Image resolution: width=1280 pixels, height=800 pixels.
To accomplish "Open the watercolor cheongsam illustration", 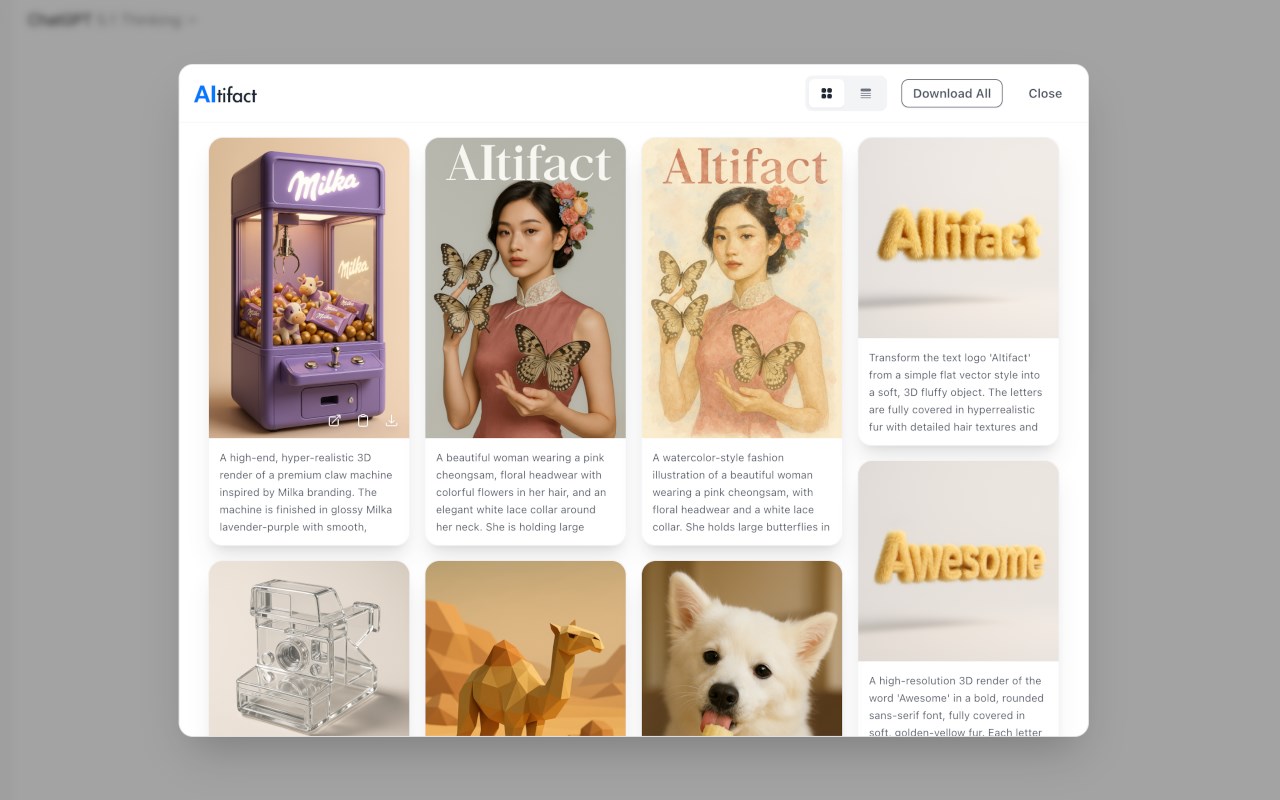I will tap(742, 288).
